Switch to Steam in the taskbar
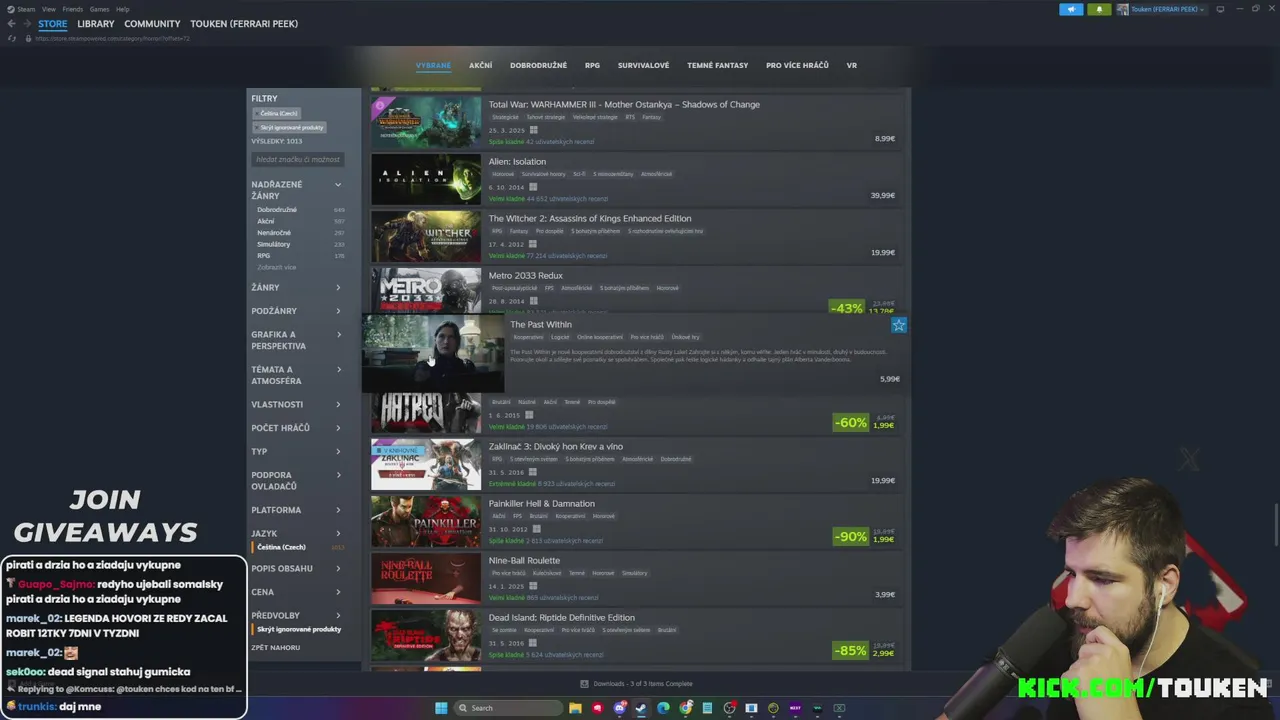Screen dimensions: 1280x720 click(x=641, y=708)
